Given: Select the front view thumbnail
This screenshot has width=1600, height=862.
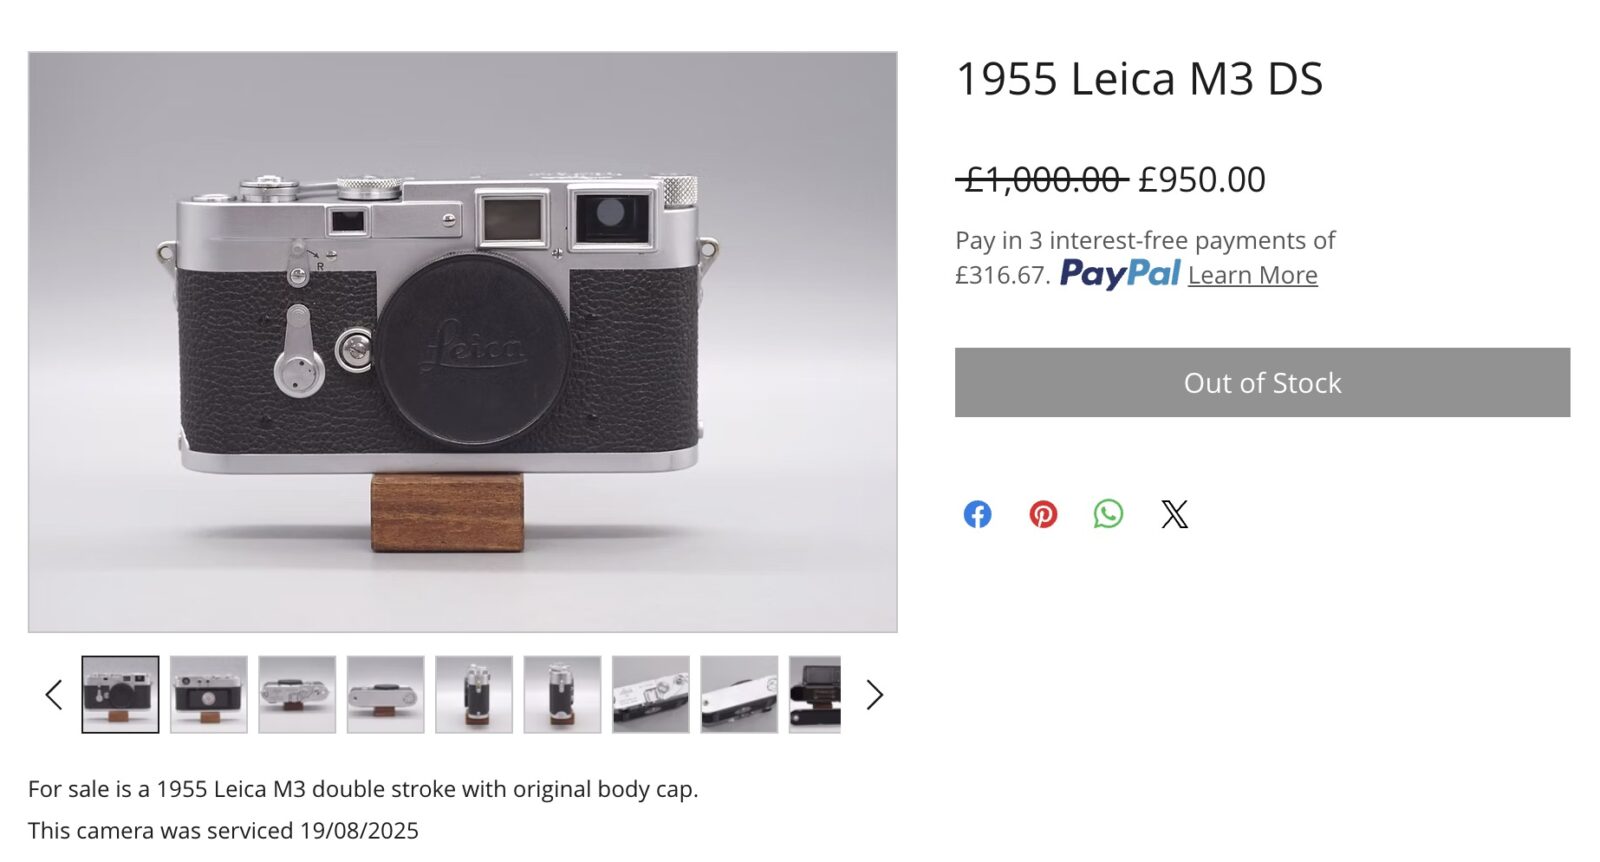Looking at the screenshot, I should 120,695.
